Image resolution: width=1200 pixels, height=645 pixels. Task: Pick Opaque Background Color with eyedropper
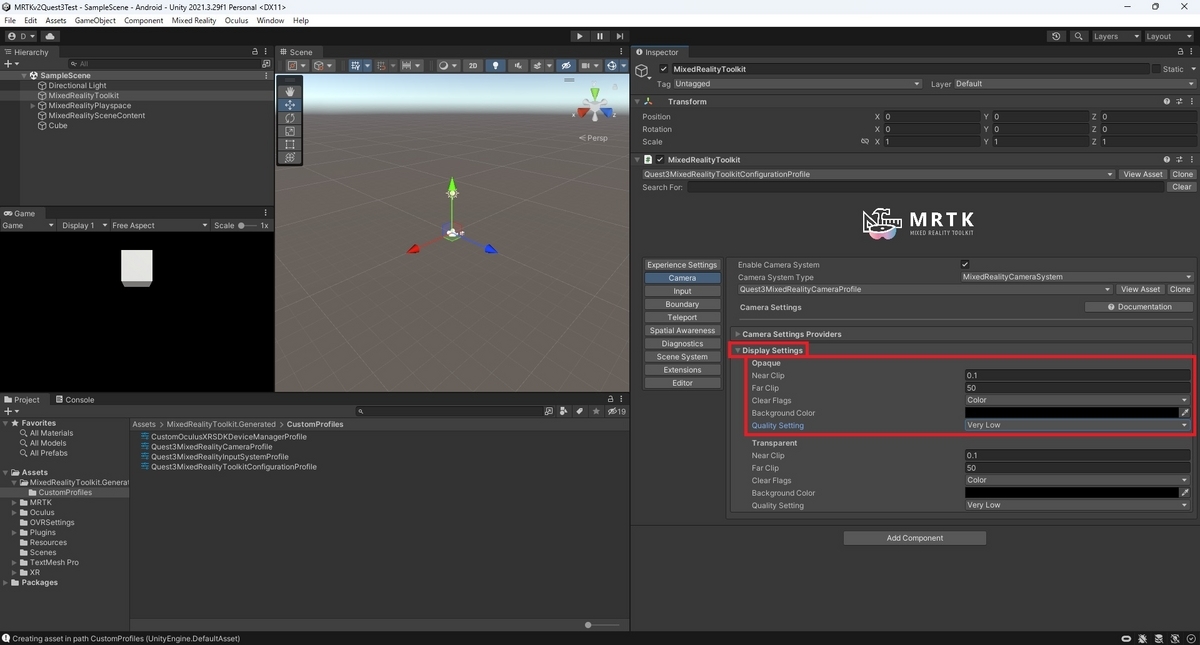[1185, 412]
